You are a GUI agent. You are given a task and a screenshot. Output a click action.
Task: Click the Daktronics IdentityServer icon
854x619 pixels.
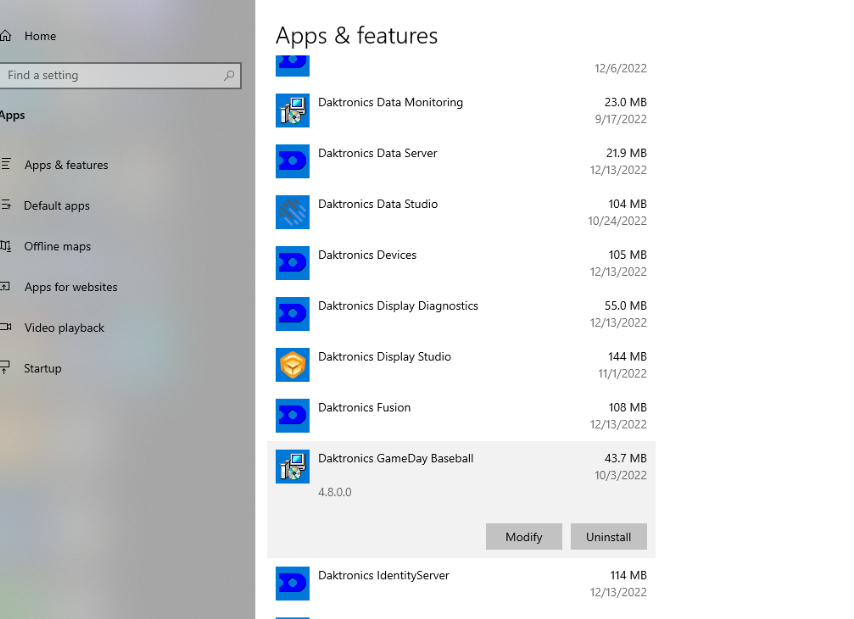coord(292,584)
